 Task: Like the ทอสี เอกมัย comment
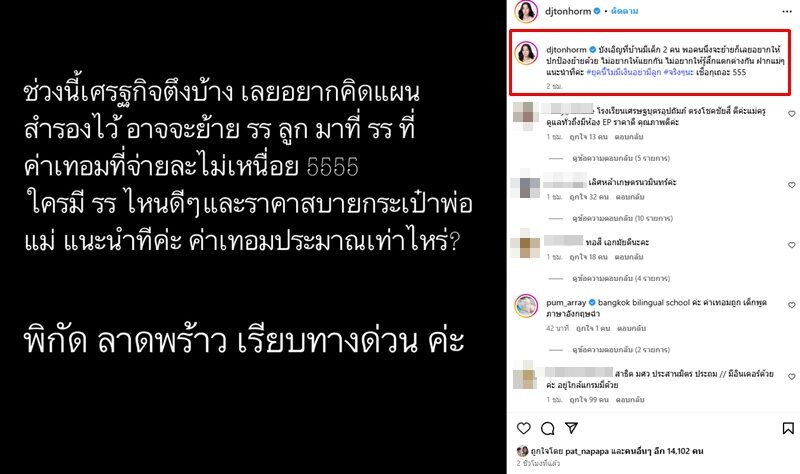791,245
